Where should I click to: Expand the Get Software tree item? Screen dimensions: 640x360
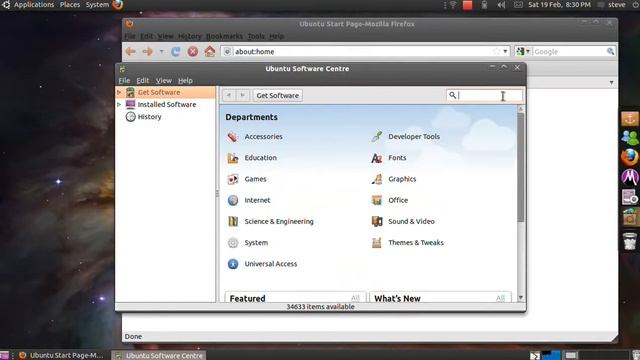(x=119, y=93)
